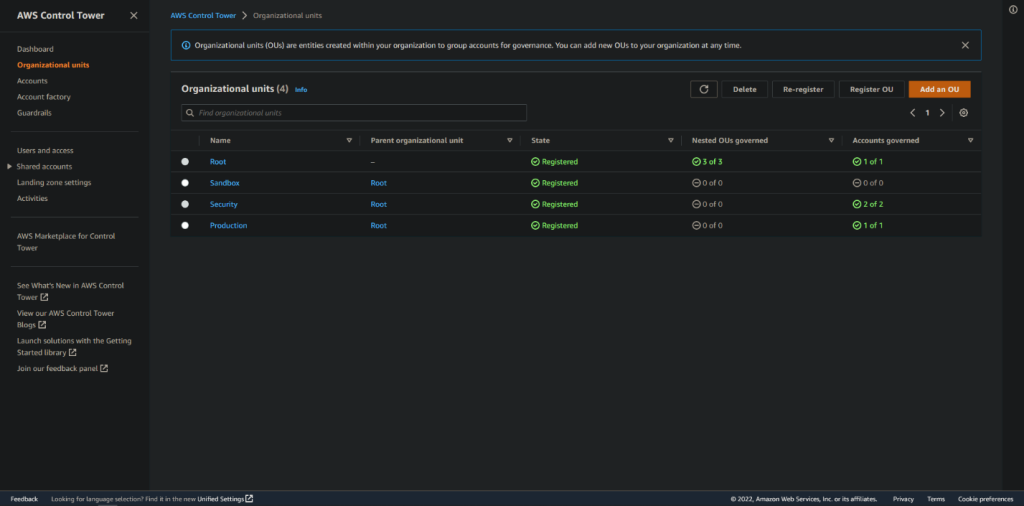Viewport: 1024px width, 506px height.
Task: Select the Security radio button
Action: tap(185, 204)
